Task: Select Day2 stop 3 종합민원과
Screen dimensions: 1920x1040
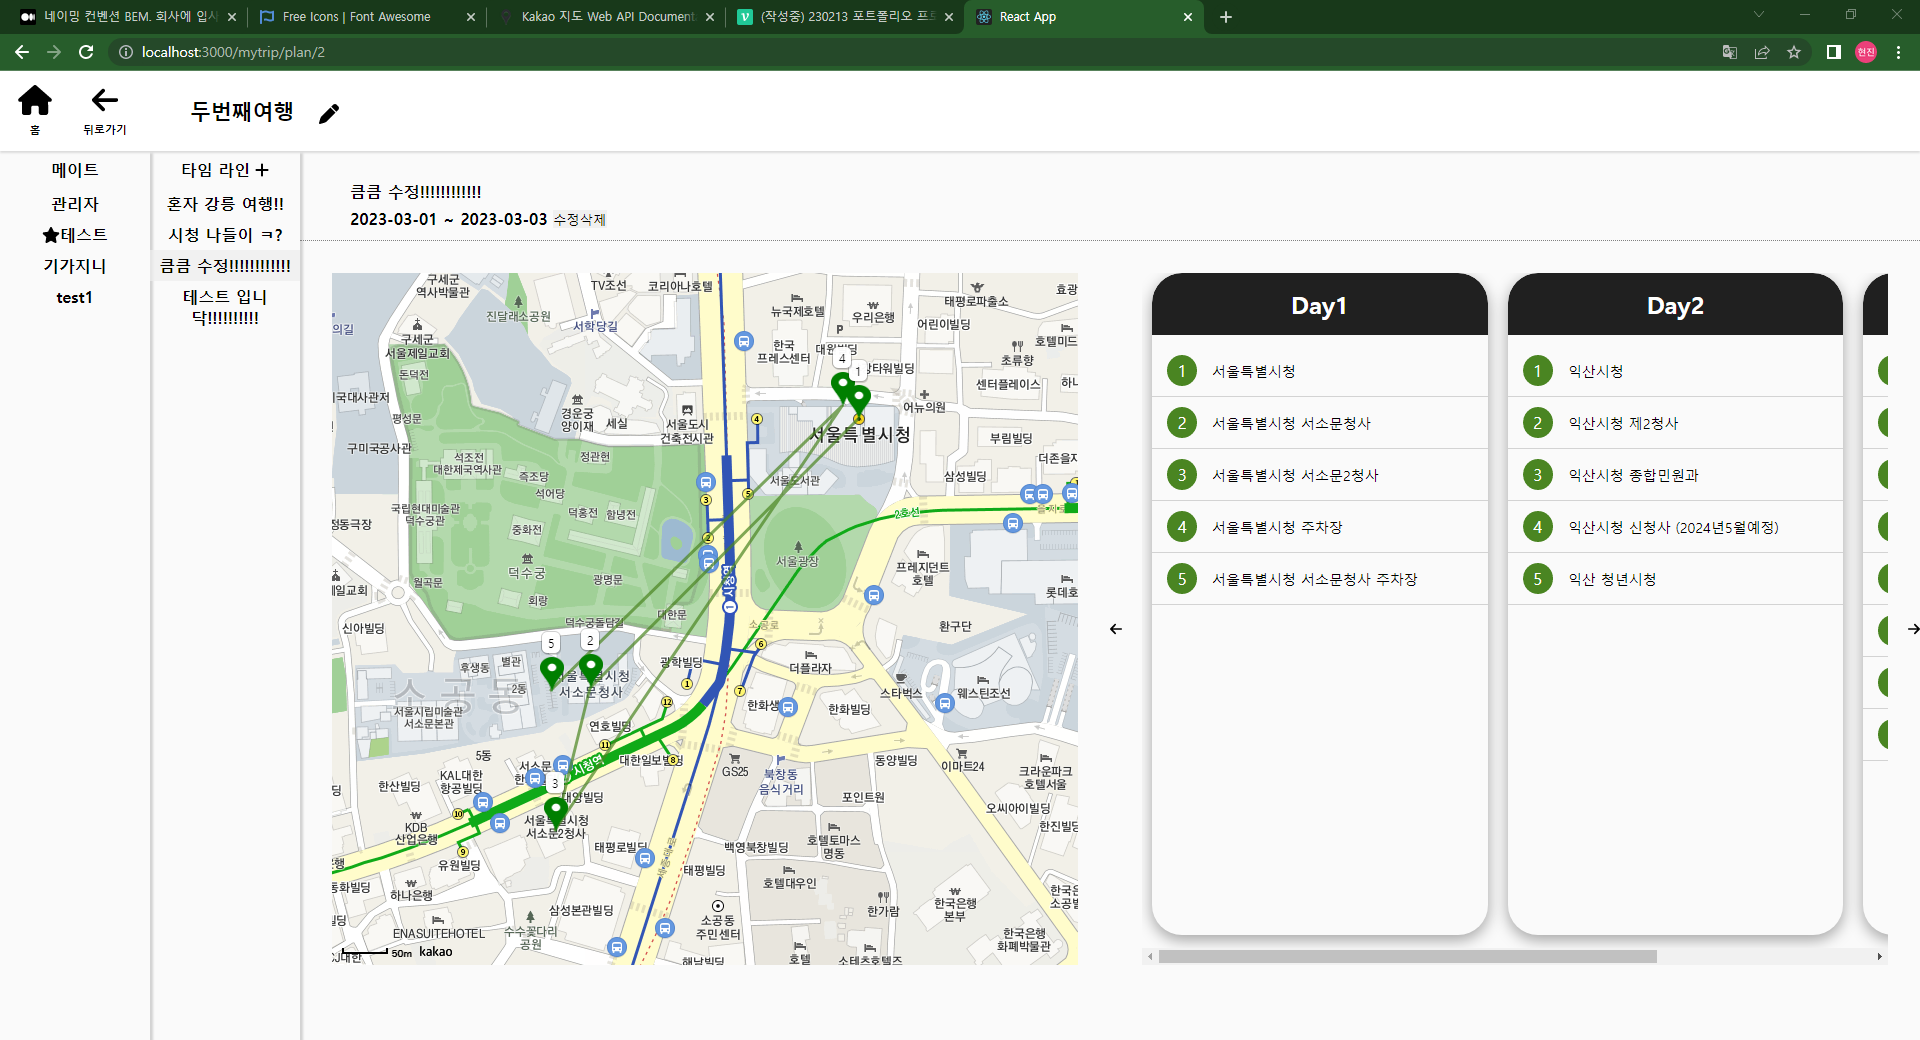Action: 1675,475
